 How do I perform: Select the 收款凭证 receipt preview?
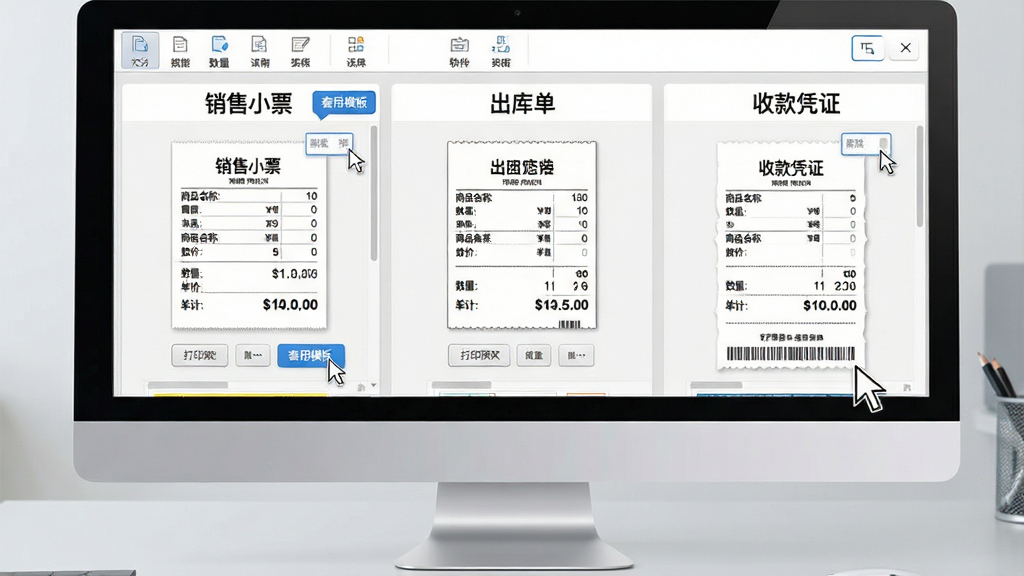coord(791,255)
